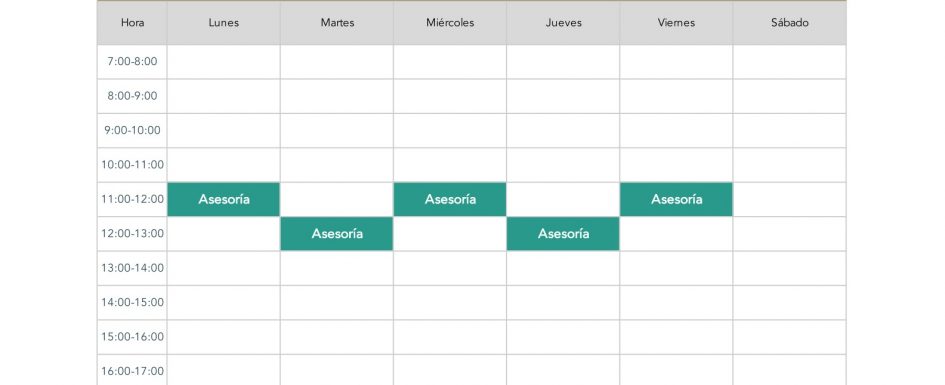Click the Viernes column header

pyautogui.click(x=676, y=23)
